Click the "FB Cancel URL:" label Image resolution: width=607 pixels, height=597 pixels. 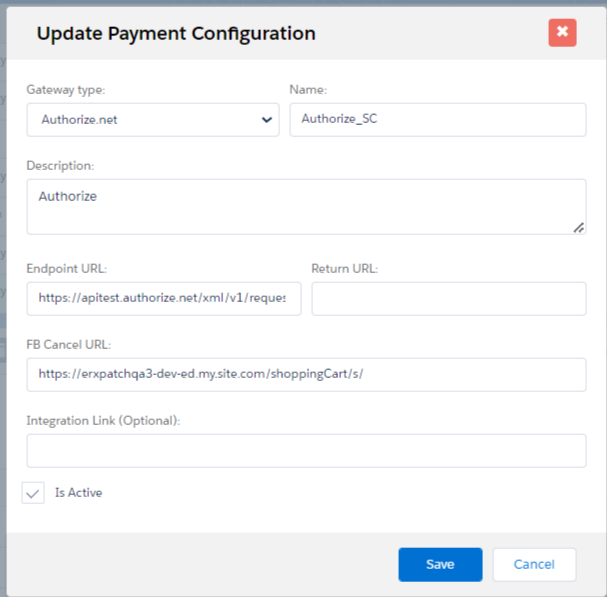click(69, 344)
